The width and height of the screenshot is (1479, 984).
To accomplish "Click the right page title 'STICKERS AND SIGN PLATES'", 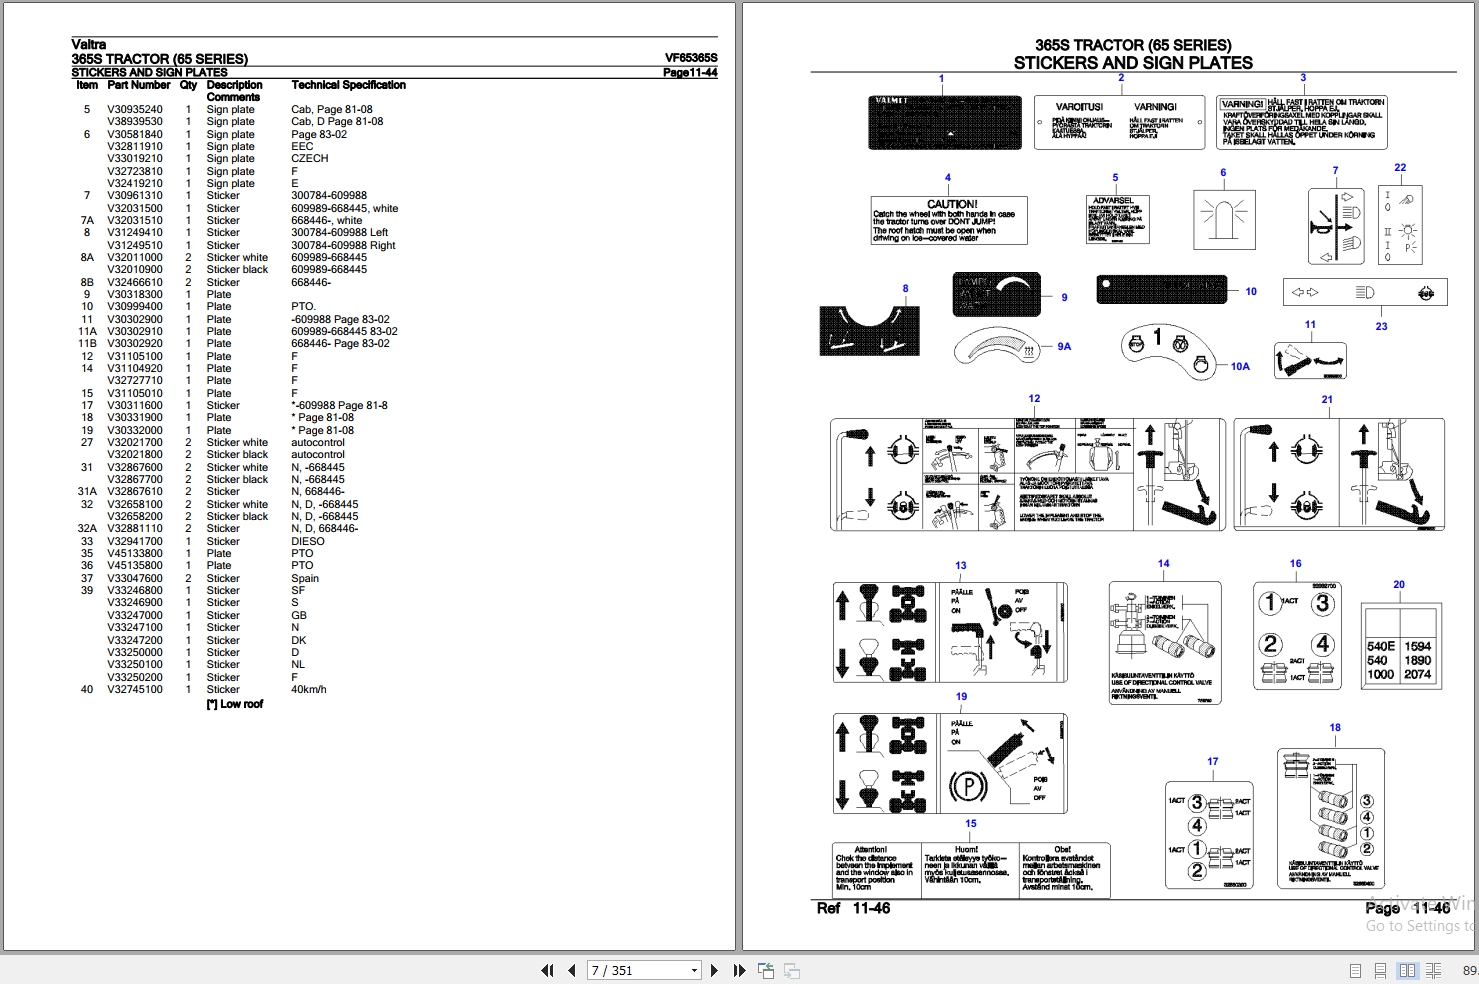I will [1133, 63].
